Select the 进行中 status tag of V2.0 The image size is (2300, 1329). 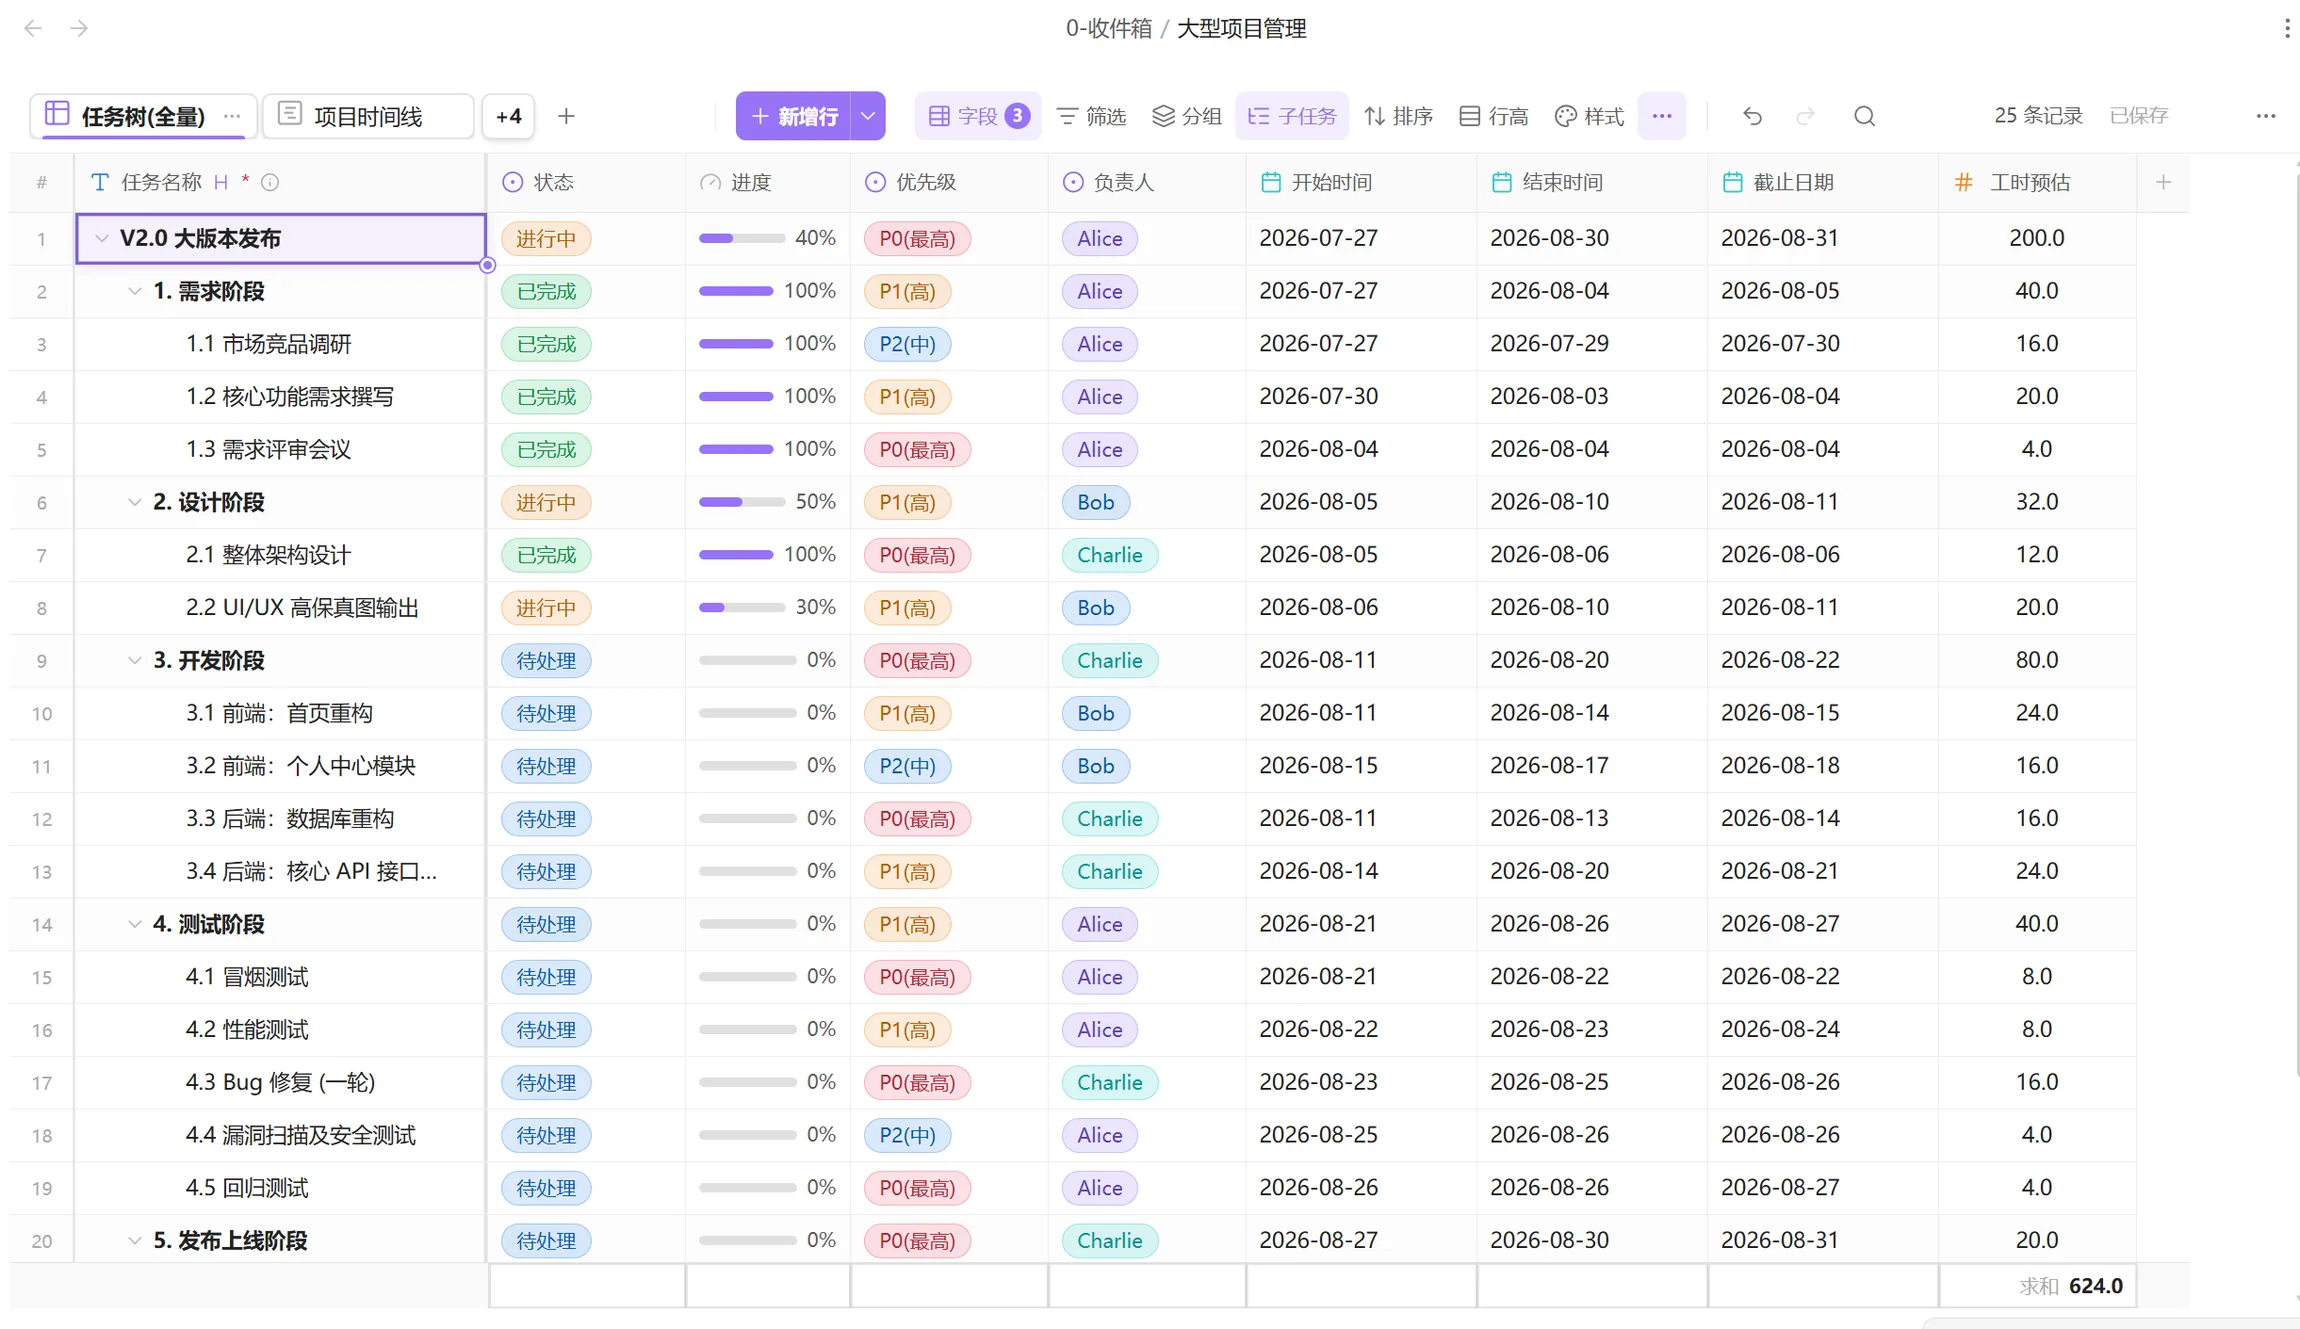point(546,239)
